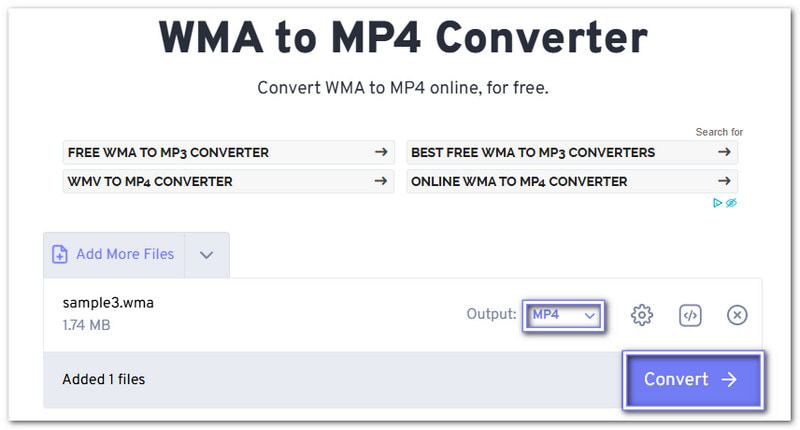Click the arrow beside Free WMA to MP3 Converter
Screen dimensions: 800x430
380,153
